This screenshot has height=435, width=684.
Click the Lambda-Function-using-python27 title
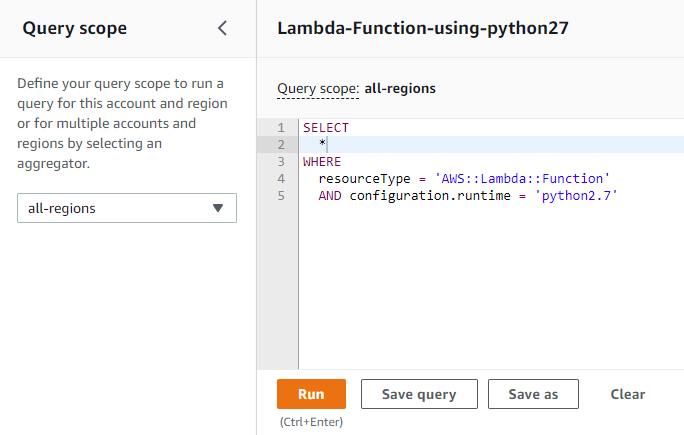(423, 28)
